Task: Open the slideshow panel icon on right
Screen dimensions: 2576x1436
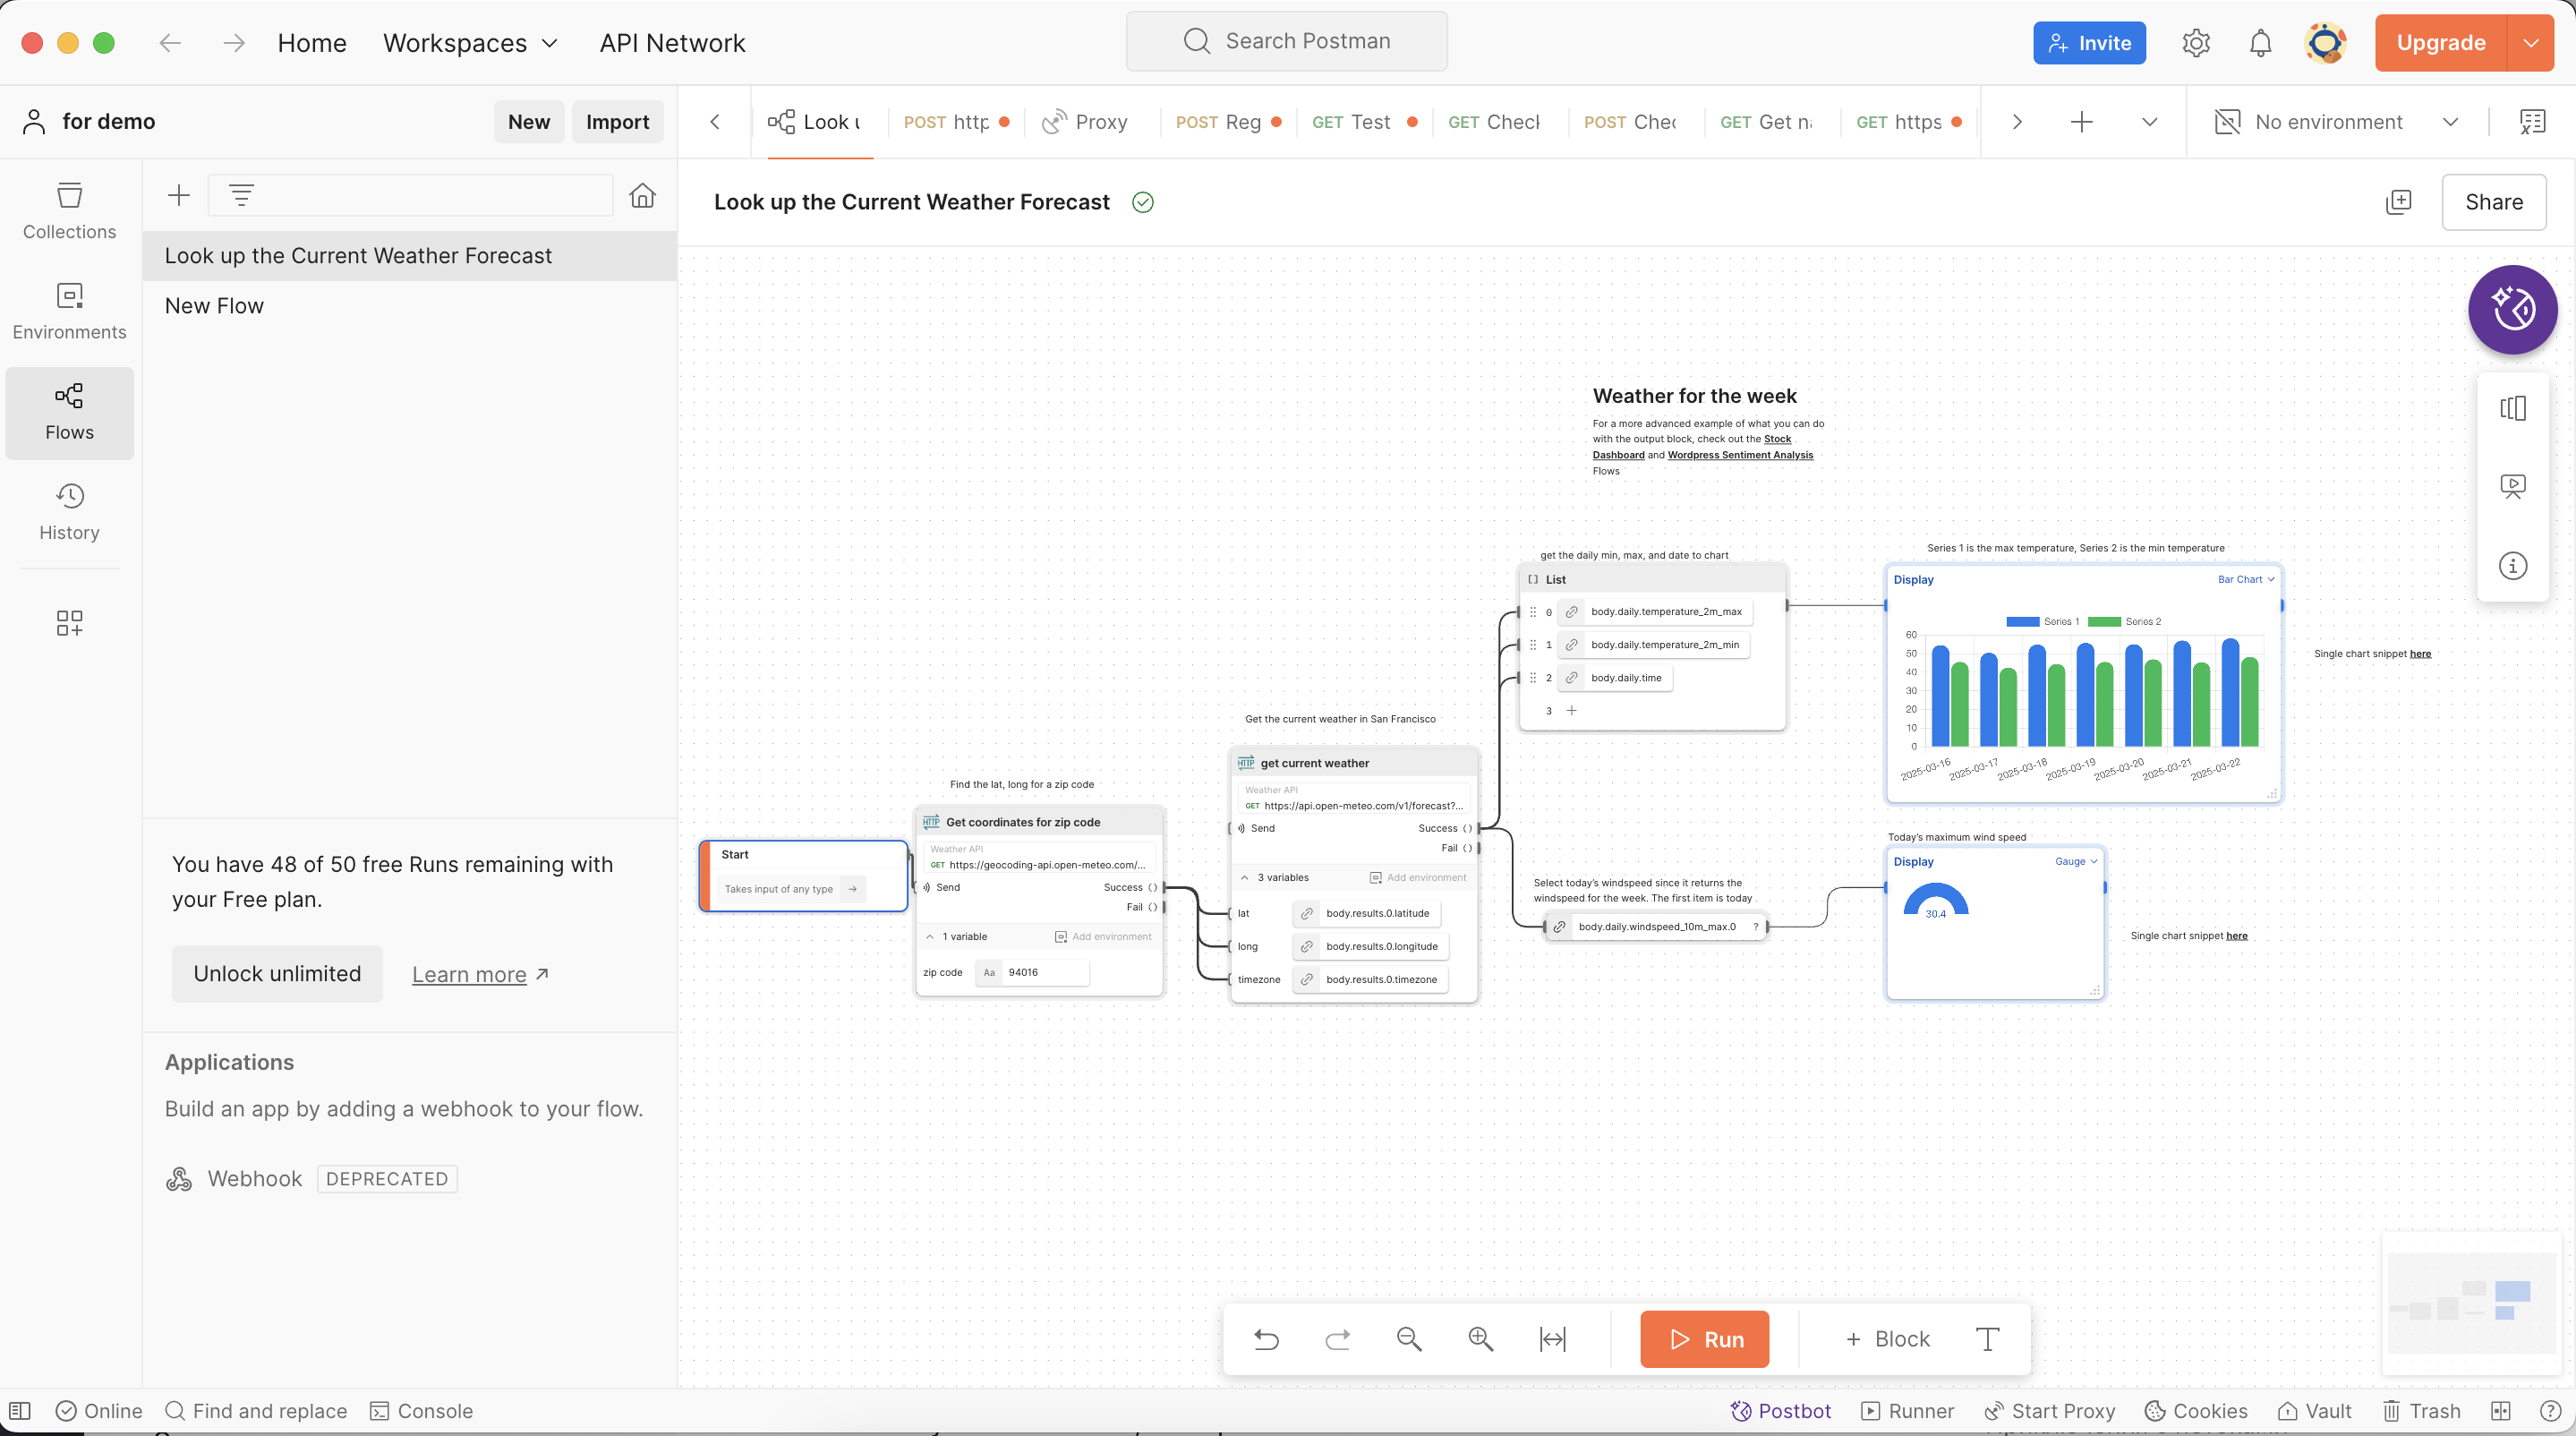Action: 2512,487
